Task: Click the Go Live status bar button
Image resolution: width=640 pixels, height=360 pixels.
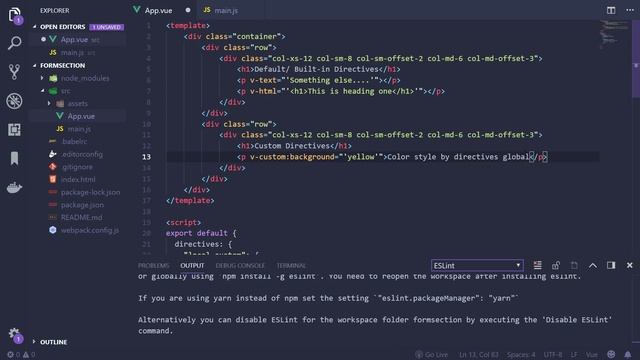Action: 431,355
